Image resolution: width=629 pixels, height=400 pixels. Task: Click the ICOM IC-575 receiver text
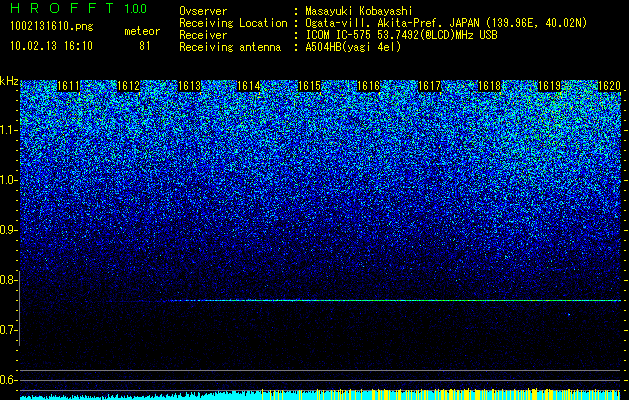[402, 35]
